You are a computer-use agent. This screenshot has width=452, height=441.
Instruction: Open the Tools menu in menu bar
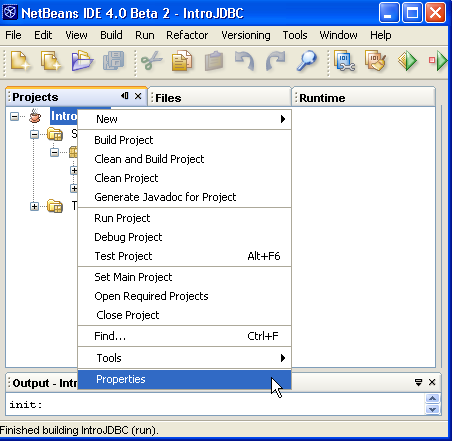[295, 35]
